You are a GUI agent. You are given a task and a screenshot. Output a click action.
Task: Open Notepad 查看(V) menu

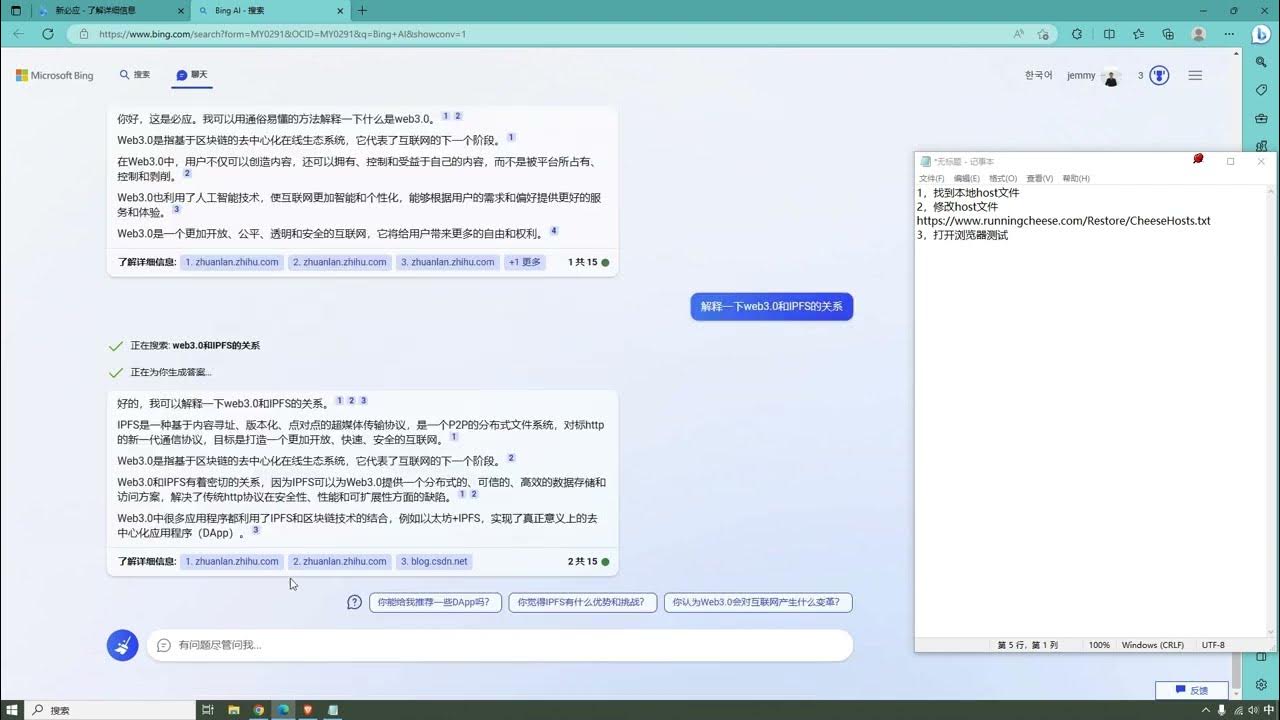pyautogui.click(x=1039, y=178)
